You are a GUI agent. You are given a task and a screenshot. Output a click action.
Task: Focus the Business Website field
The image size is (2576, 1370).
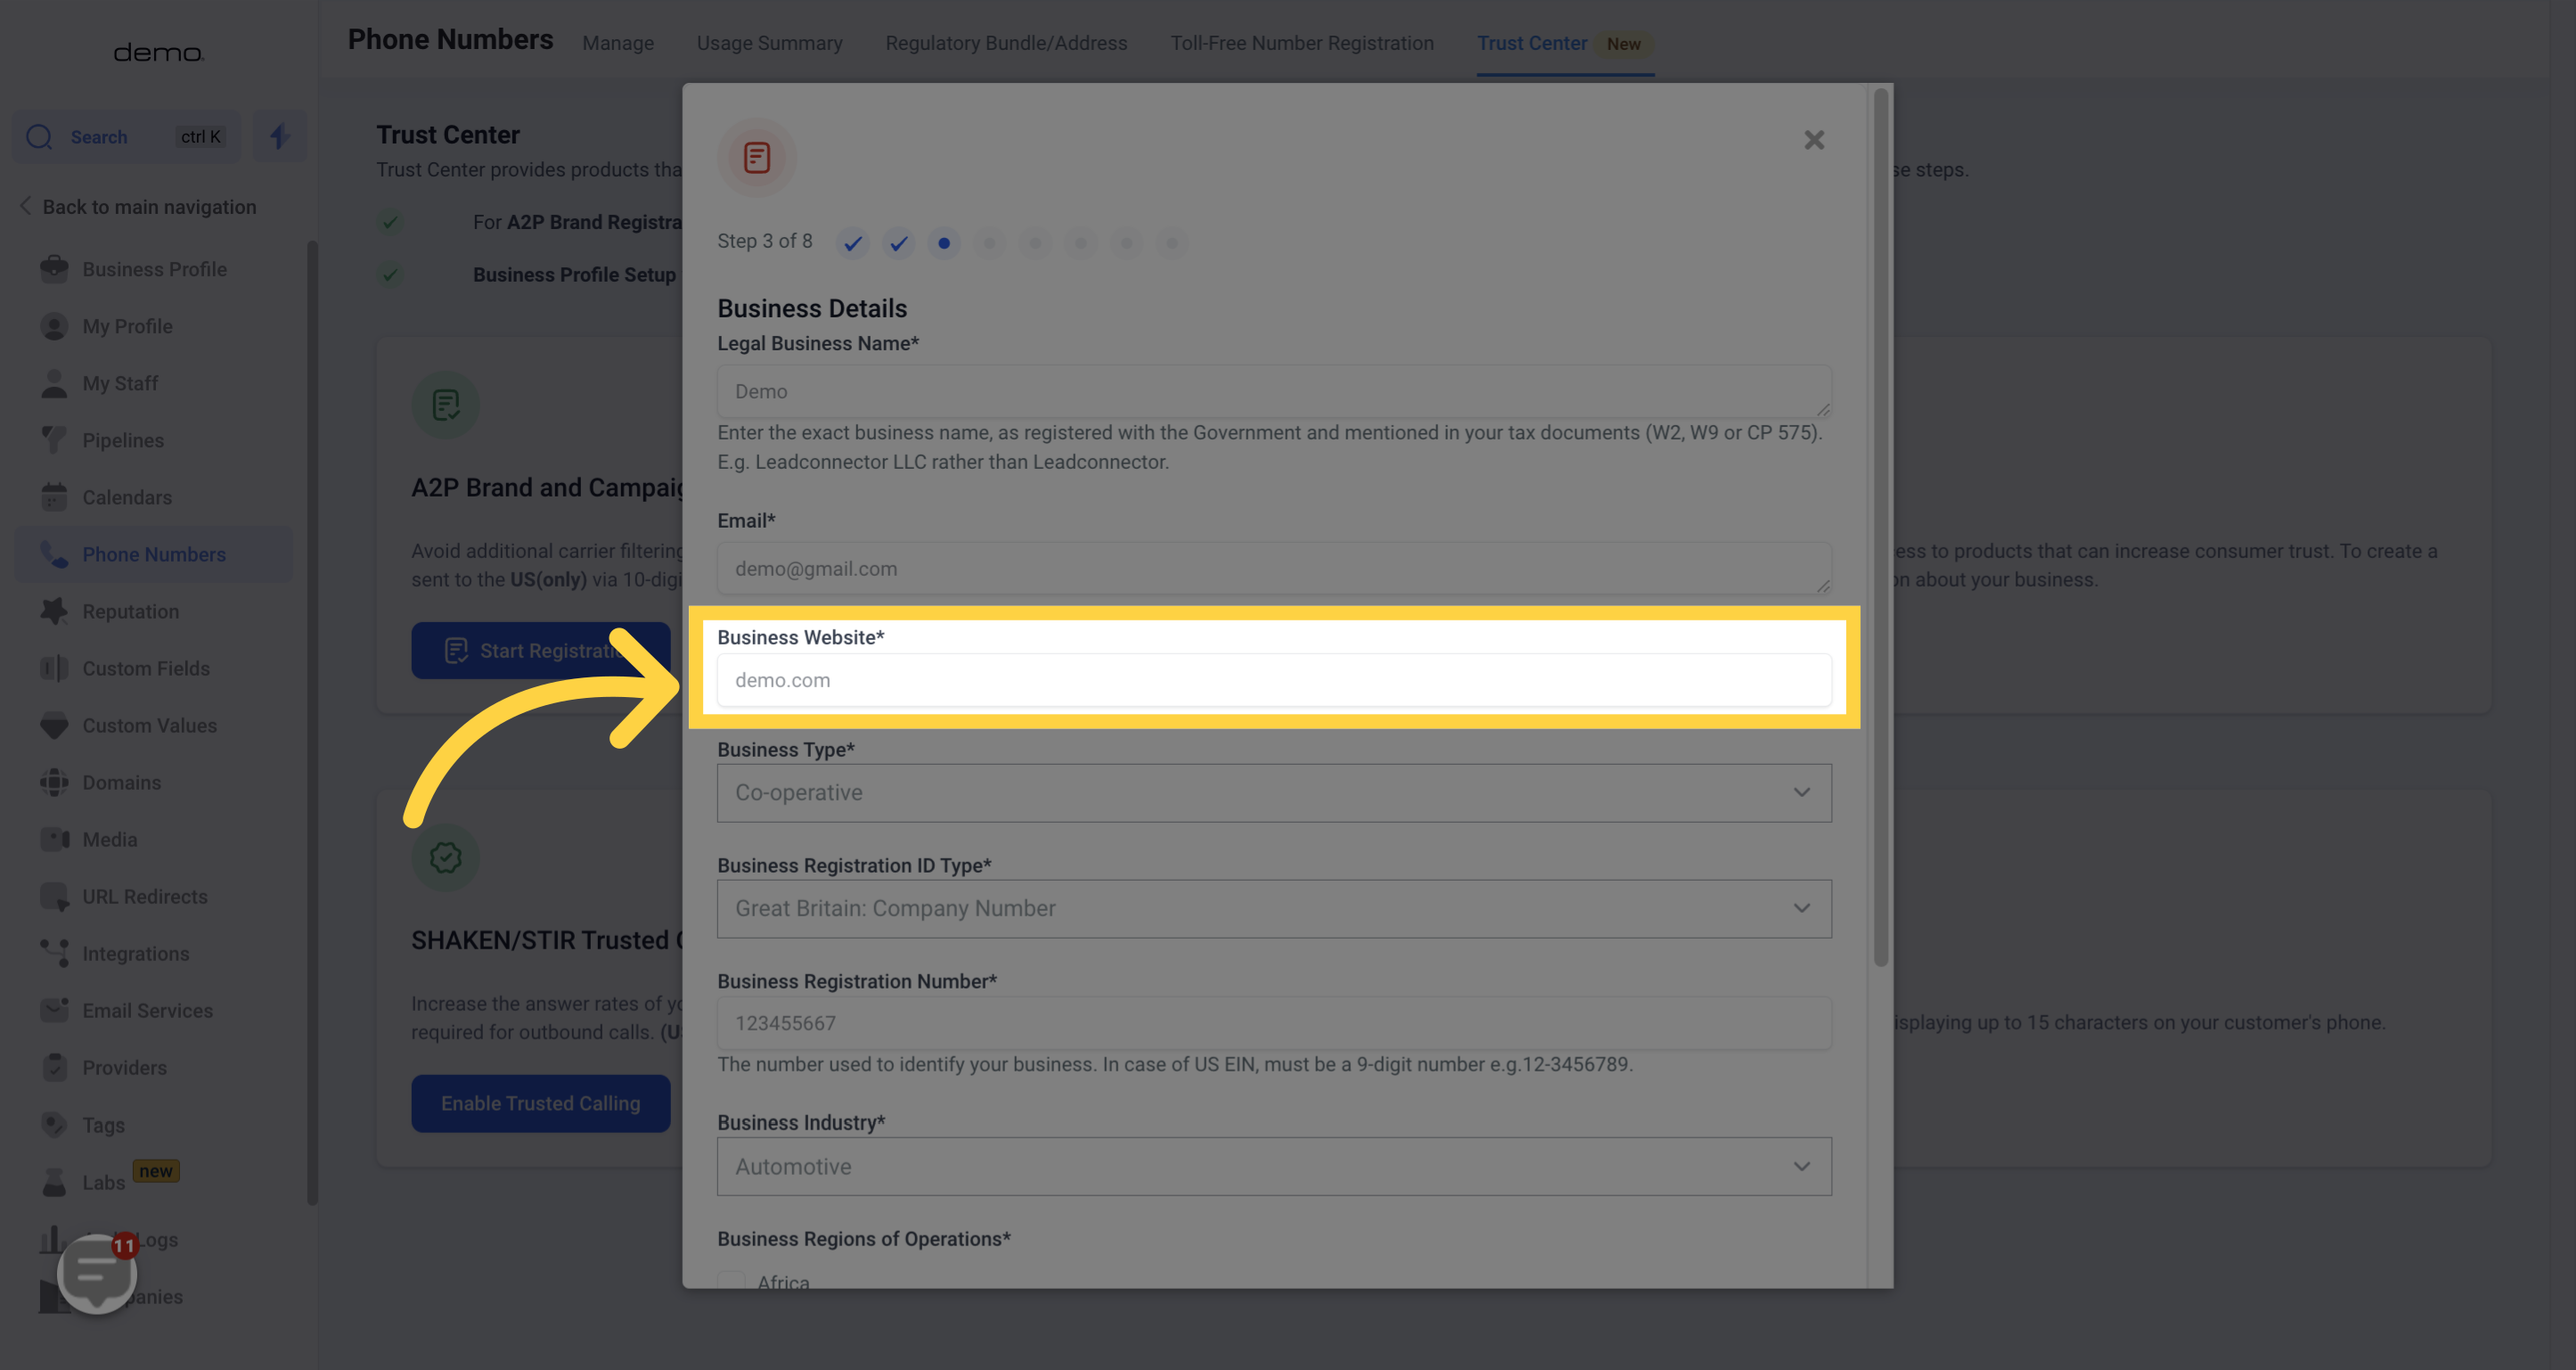(1274, 680)
